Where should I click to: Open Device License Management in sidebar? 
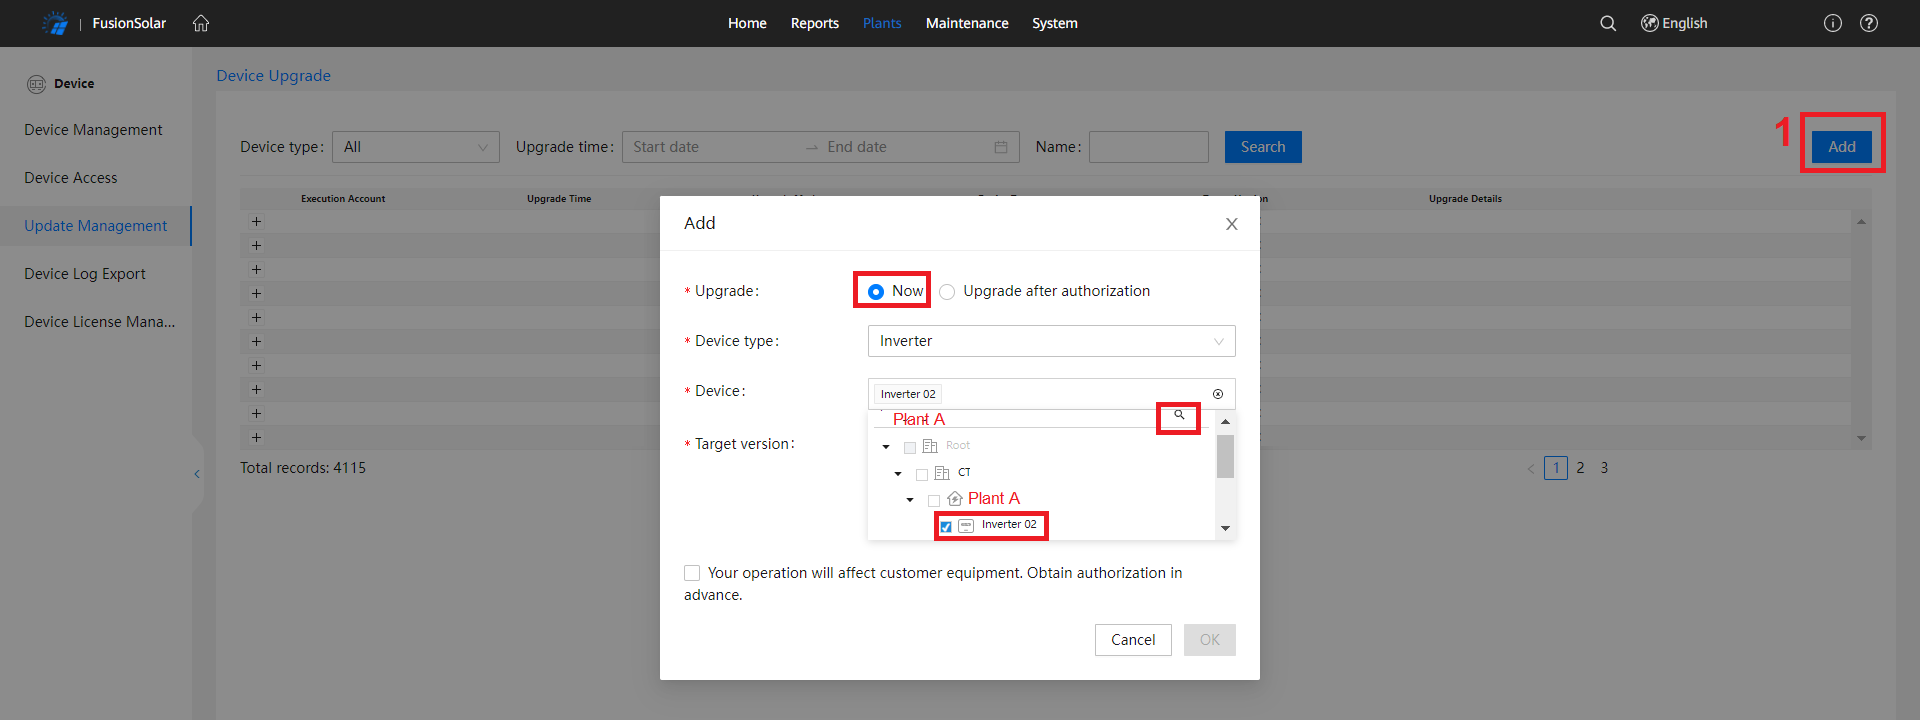tap(100, 322)
